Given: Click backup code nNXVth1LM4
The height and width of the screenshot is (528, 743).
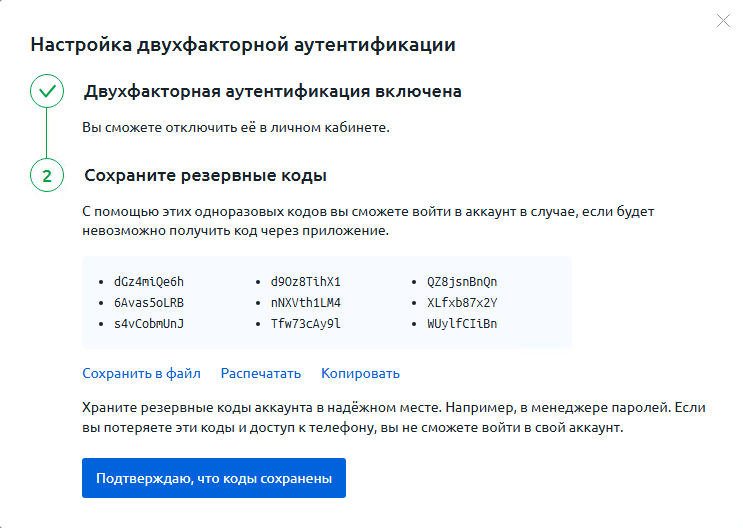Looking at the screenshot, I should point(305,302).
